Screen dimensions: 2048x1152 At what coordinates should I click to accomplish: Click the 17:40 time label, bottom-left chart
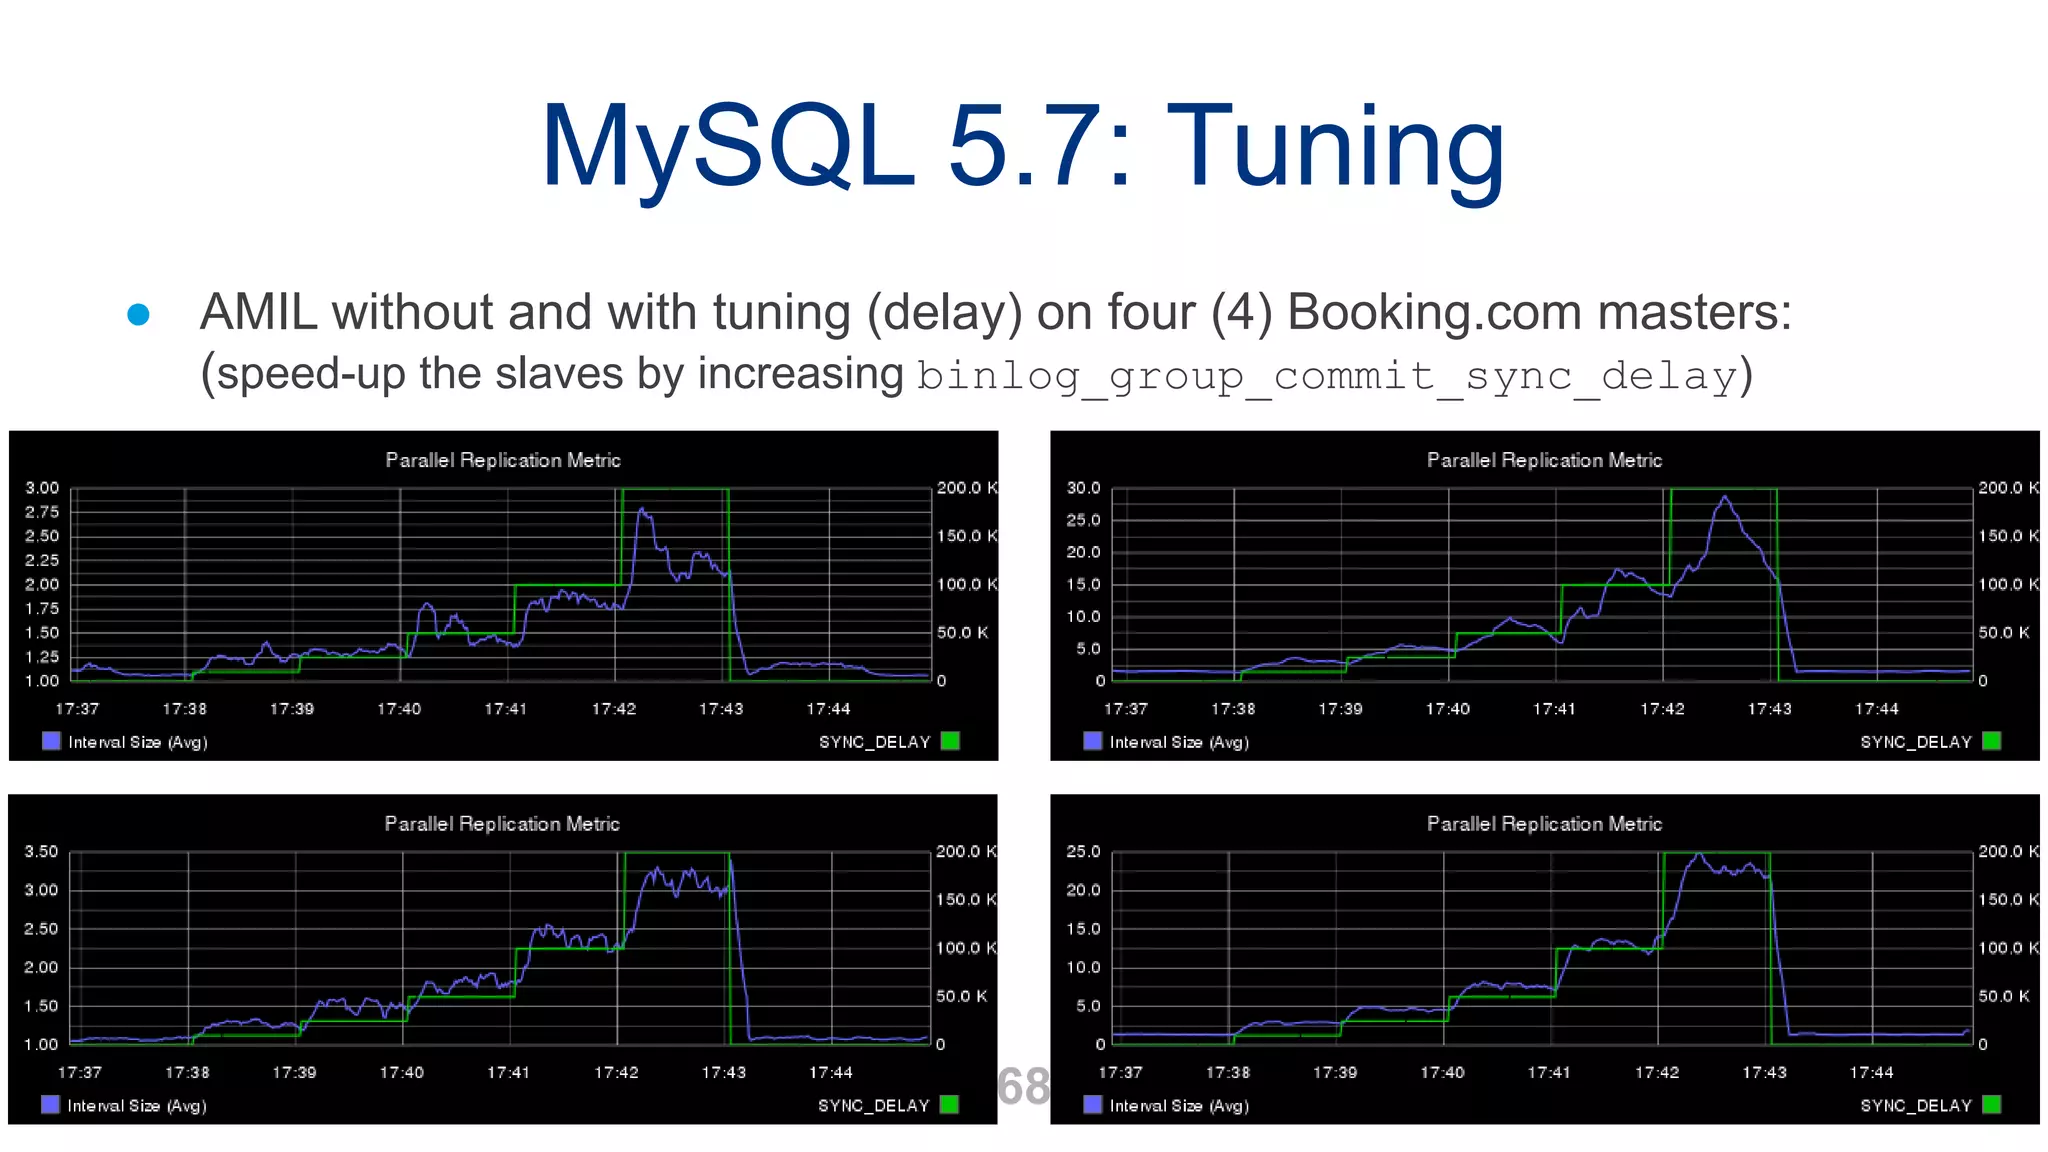[402, 1073]
